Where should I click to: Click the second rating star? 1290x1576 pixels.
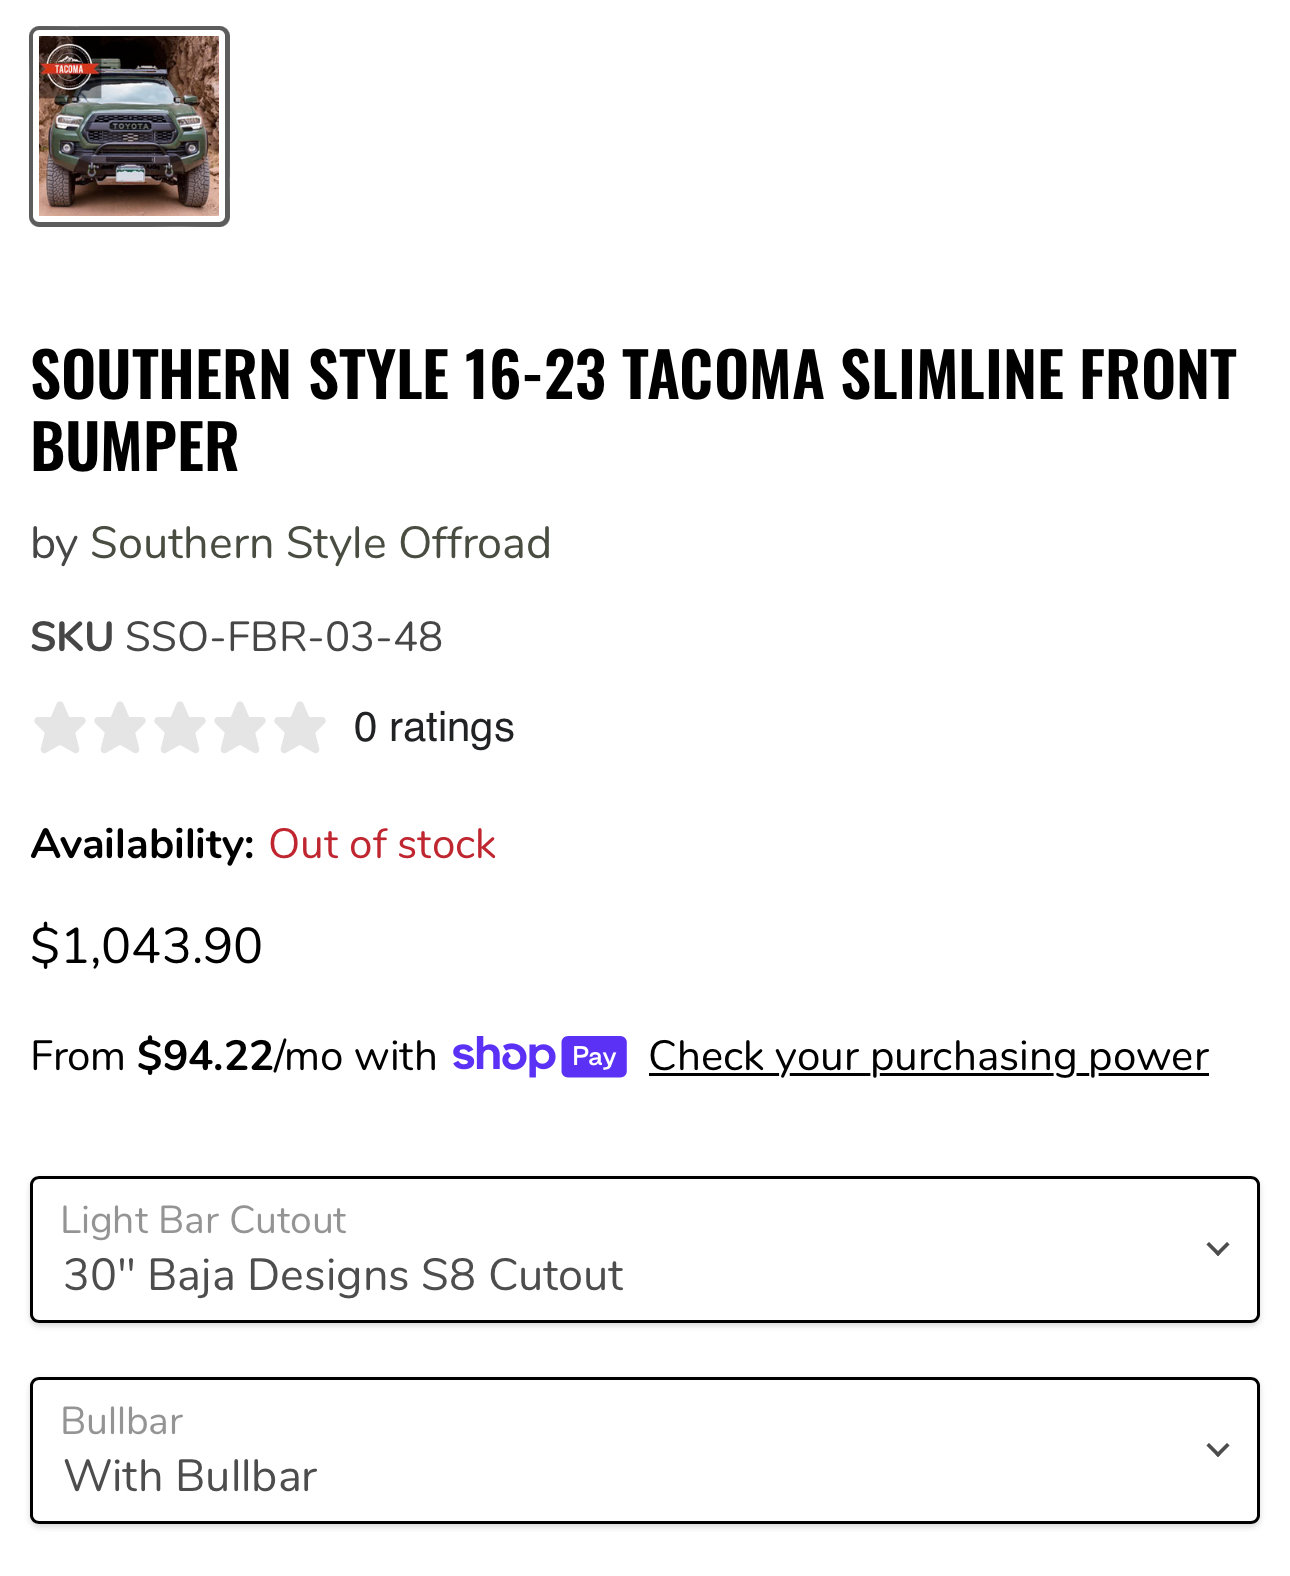[x=120, y=727]
